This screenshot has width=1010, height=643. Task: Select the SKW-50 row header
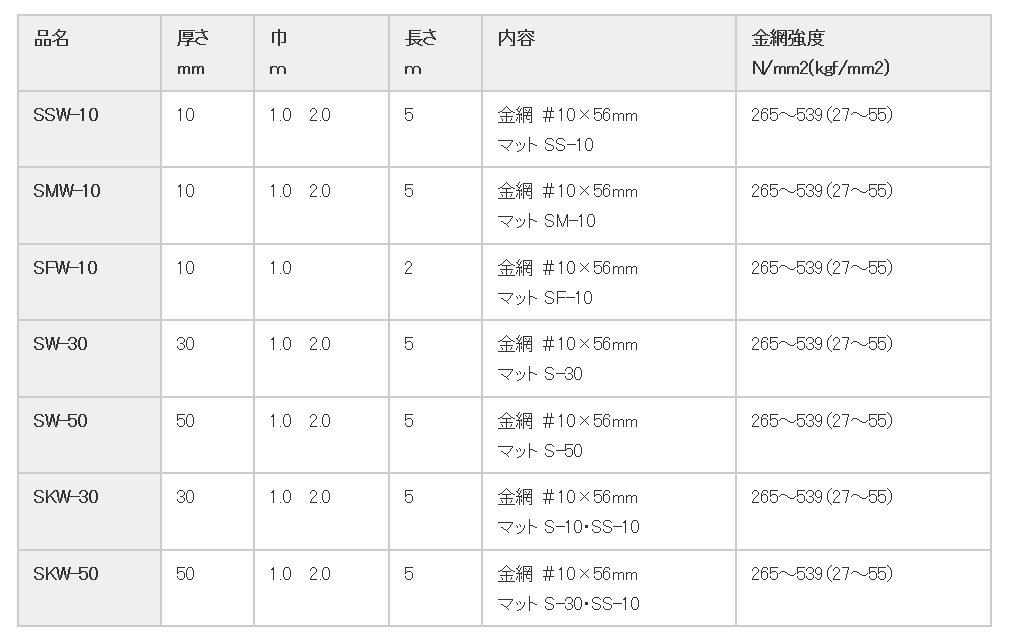[90, 588]
